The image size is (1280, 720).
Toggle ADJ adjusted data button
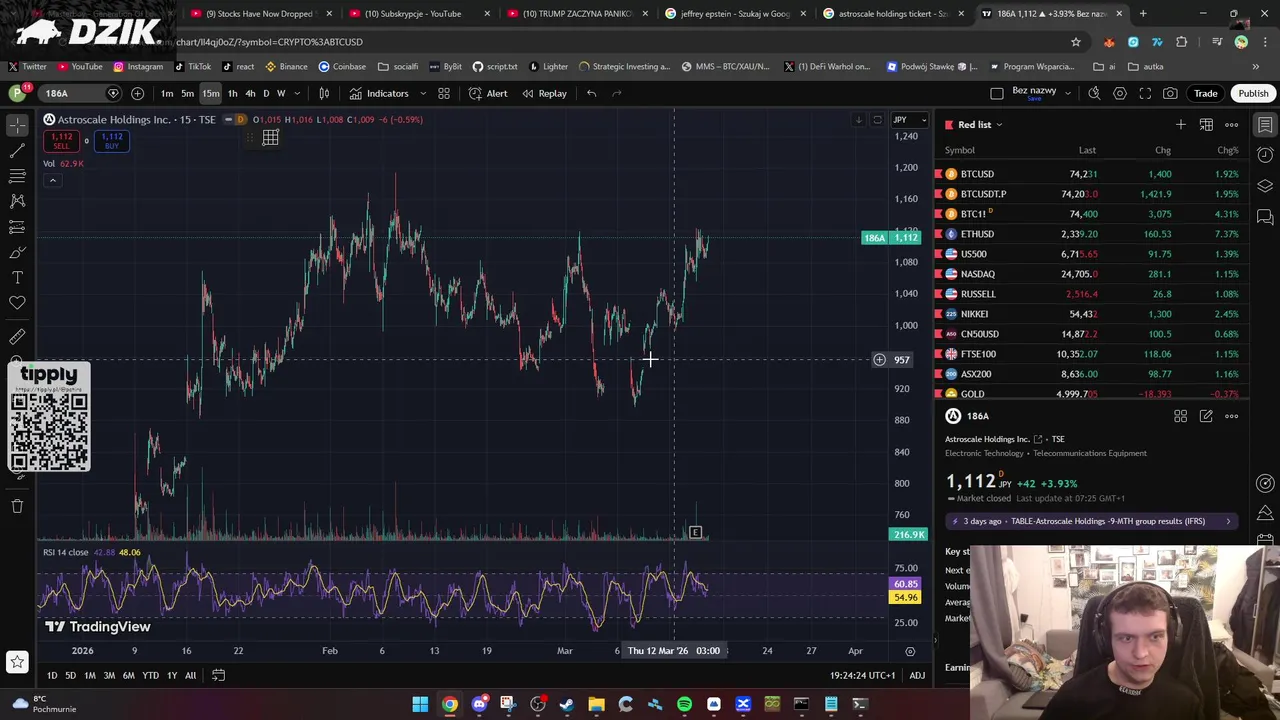pos(917,675)
